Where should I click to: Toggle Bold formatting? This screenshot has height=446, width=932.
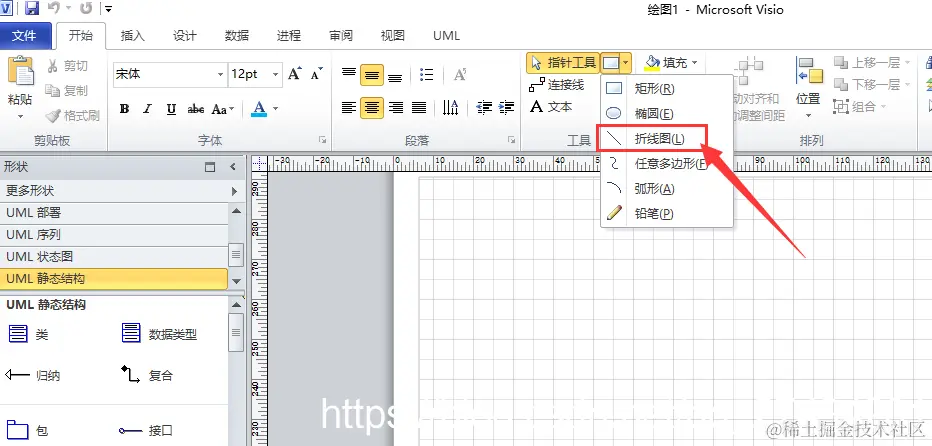point(124,109)
